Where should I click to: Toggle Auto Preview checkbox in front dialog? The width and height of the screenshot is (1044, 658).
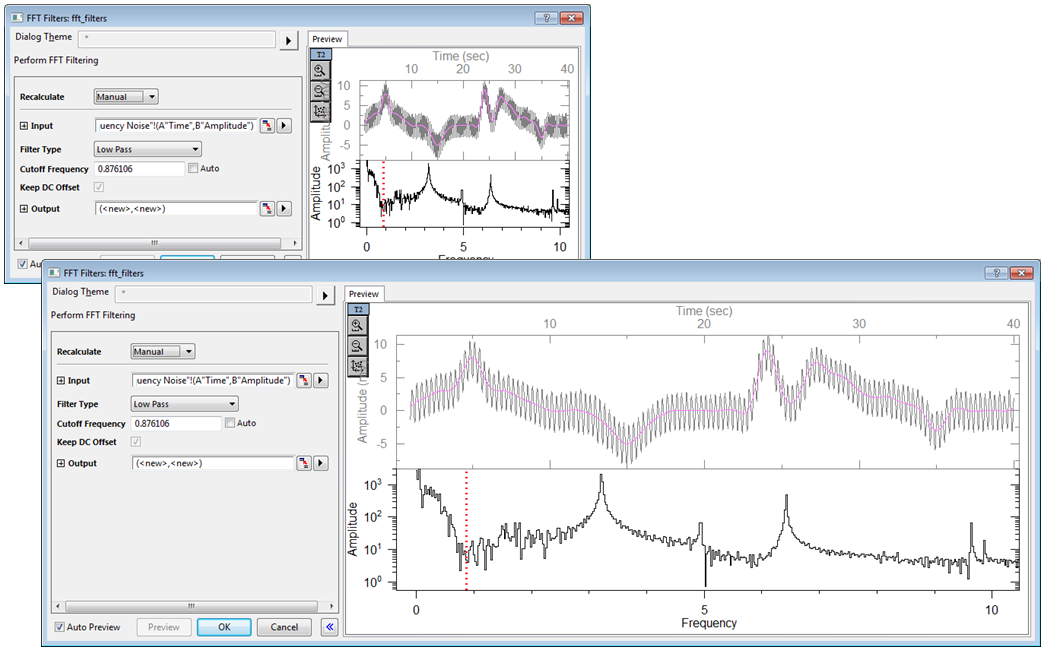61,627
